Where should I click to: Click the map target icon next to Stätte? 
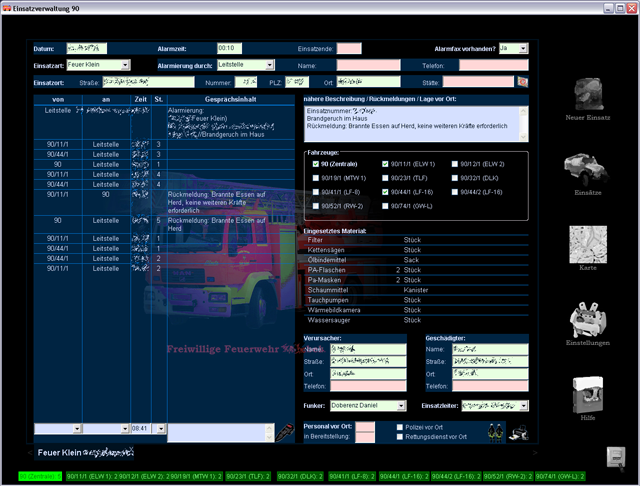(x=522, y=82)
